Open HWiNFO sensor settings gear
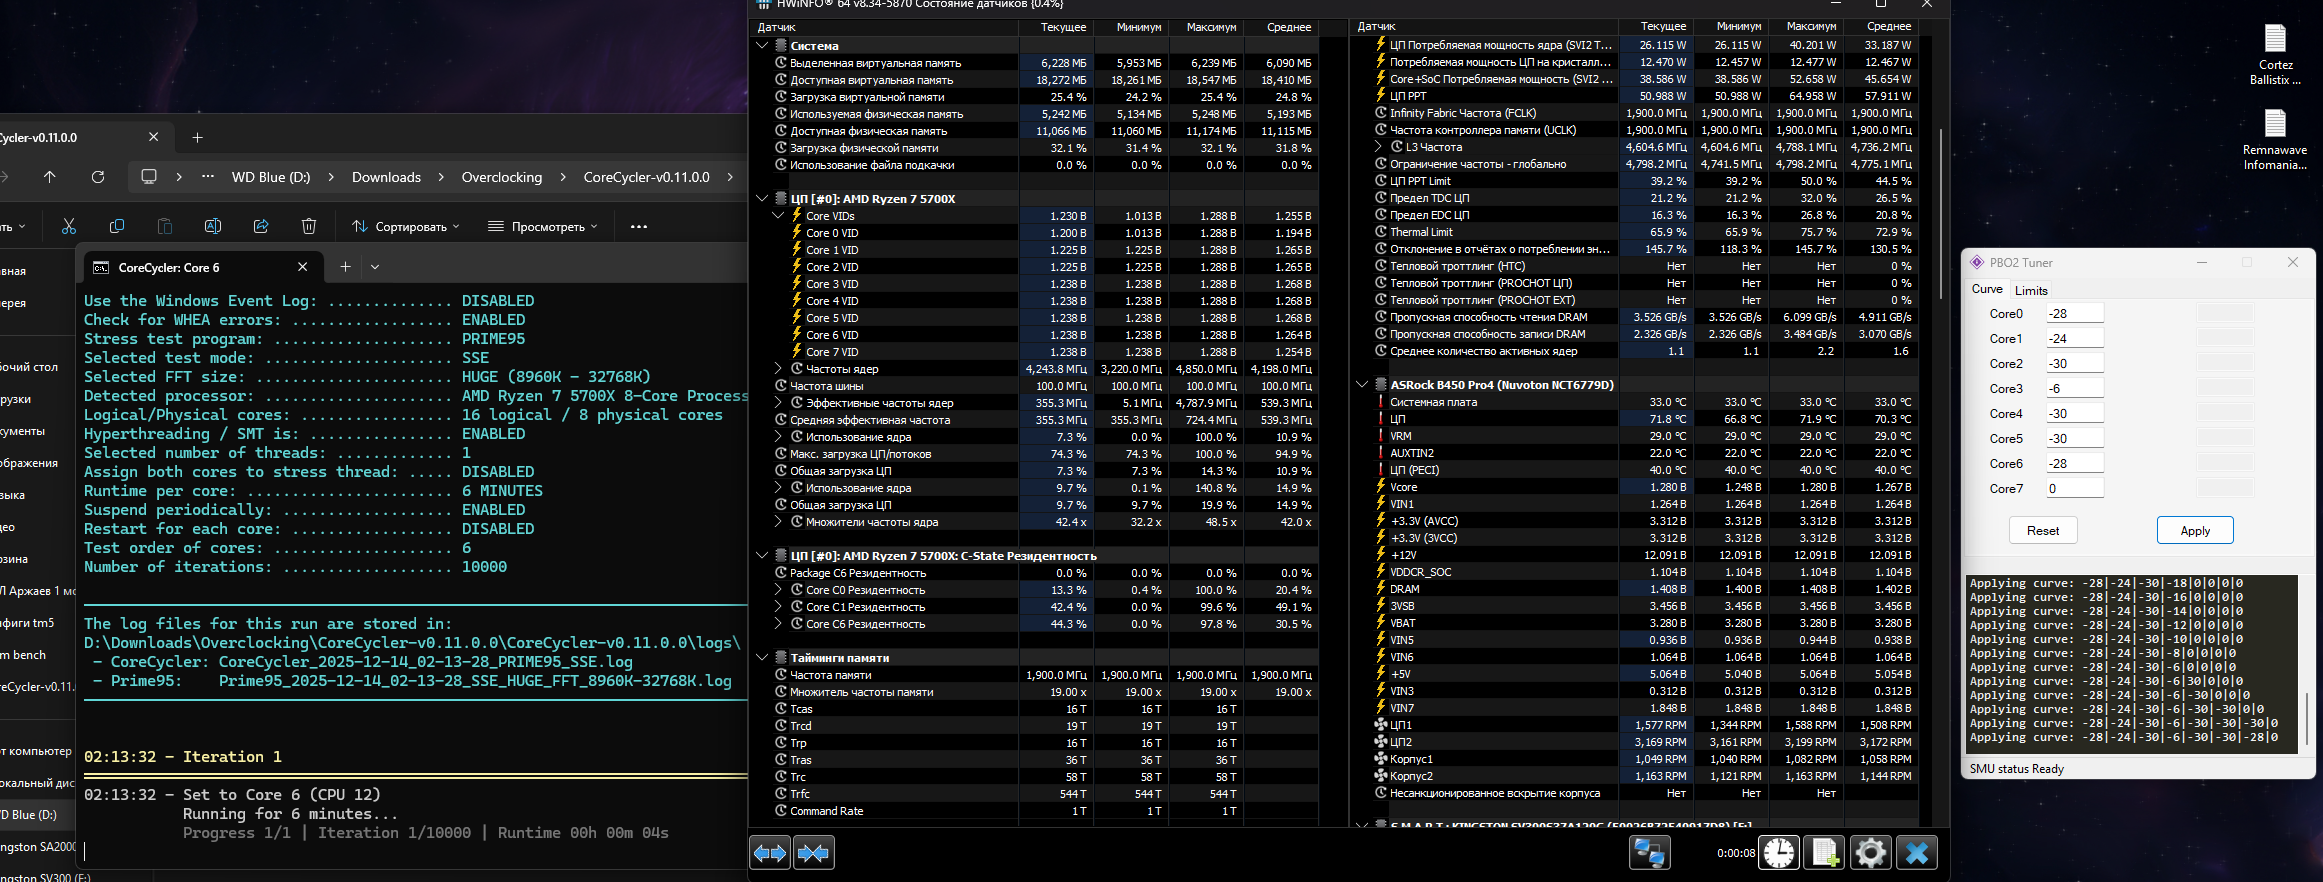The image size is (2323, 882). 1871,853
